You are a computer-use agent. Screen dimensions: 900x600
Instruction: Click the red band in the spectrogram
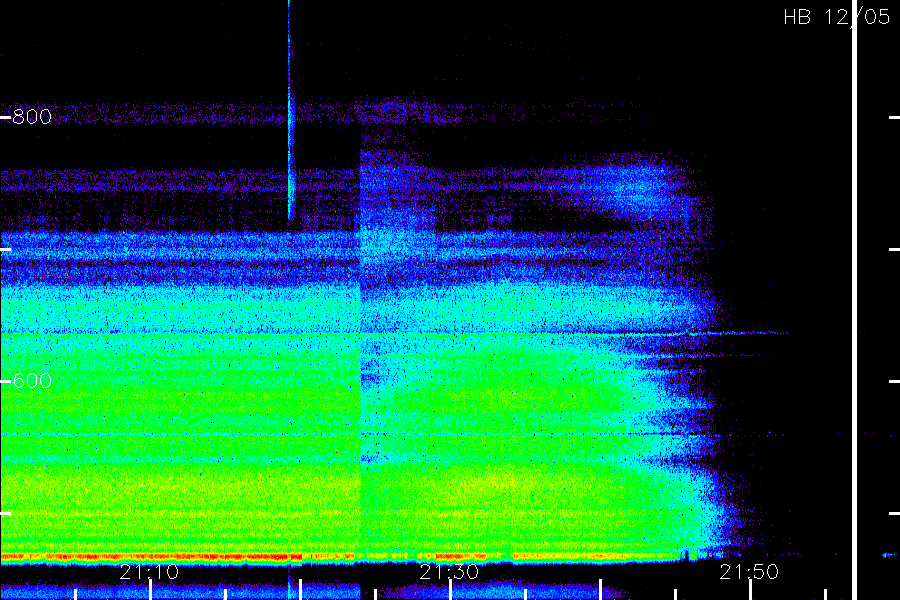tap(150, 557)
